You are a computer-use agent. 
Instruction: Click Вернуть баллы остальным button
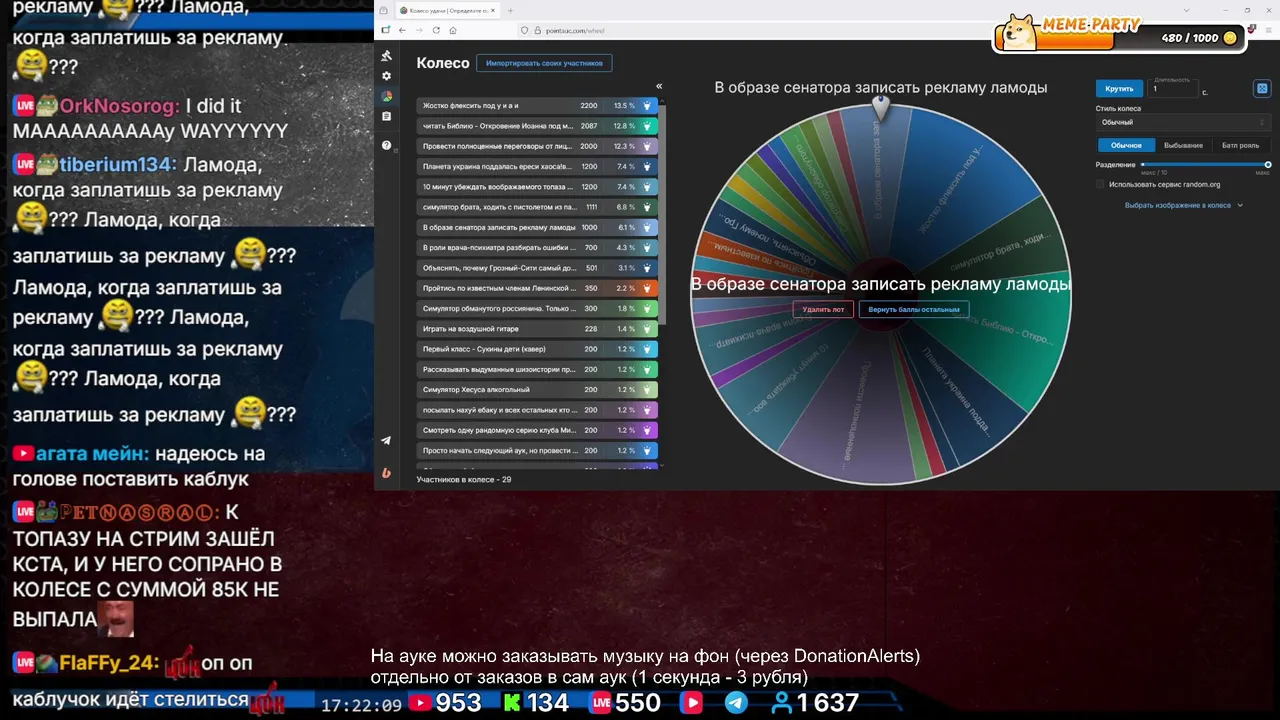pos(913,309)
